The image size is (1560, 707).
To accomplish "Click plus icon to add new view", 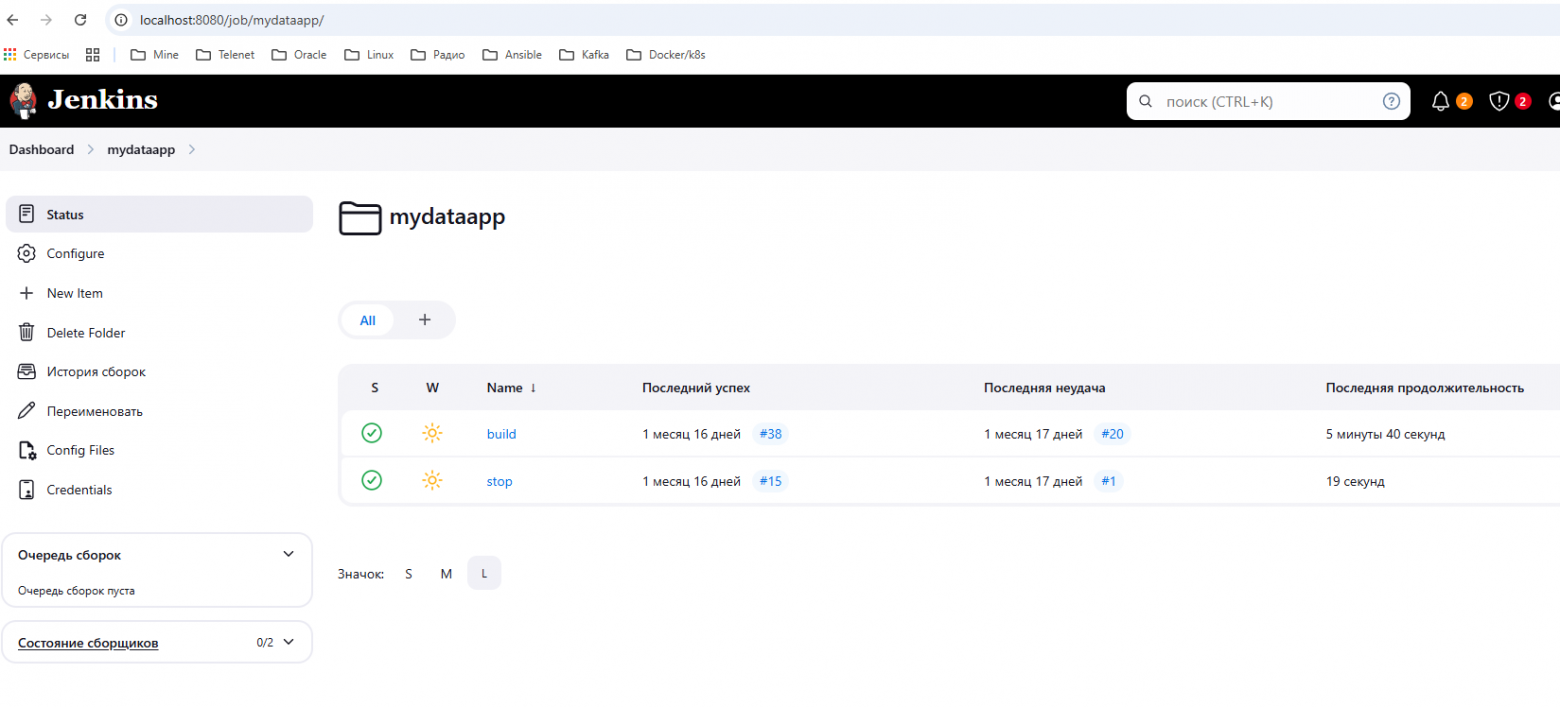I will (424, 320).
